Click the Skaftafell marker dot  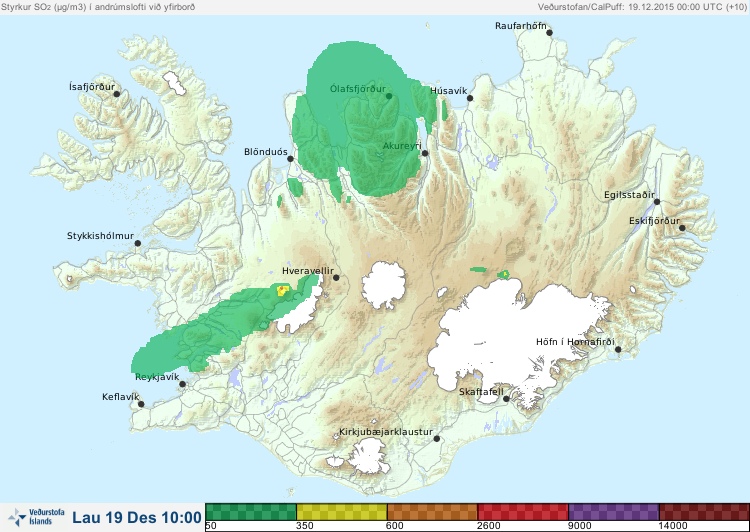[506, 399]
